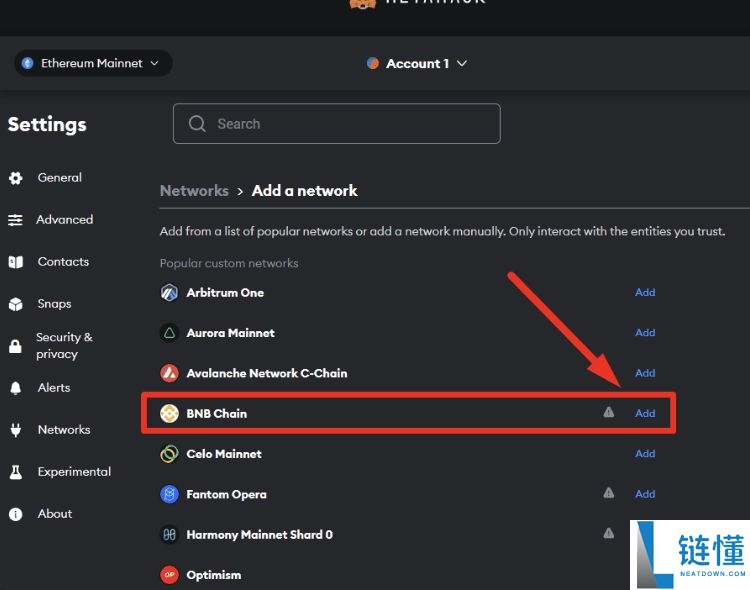The width and height of the screenshot is (750, 590).
Task: Select the Aurora Mainnet name
Action: tap(231, 333)
